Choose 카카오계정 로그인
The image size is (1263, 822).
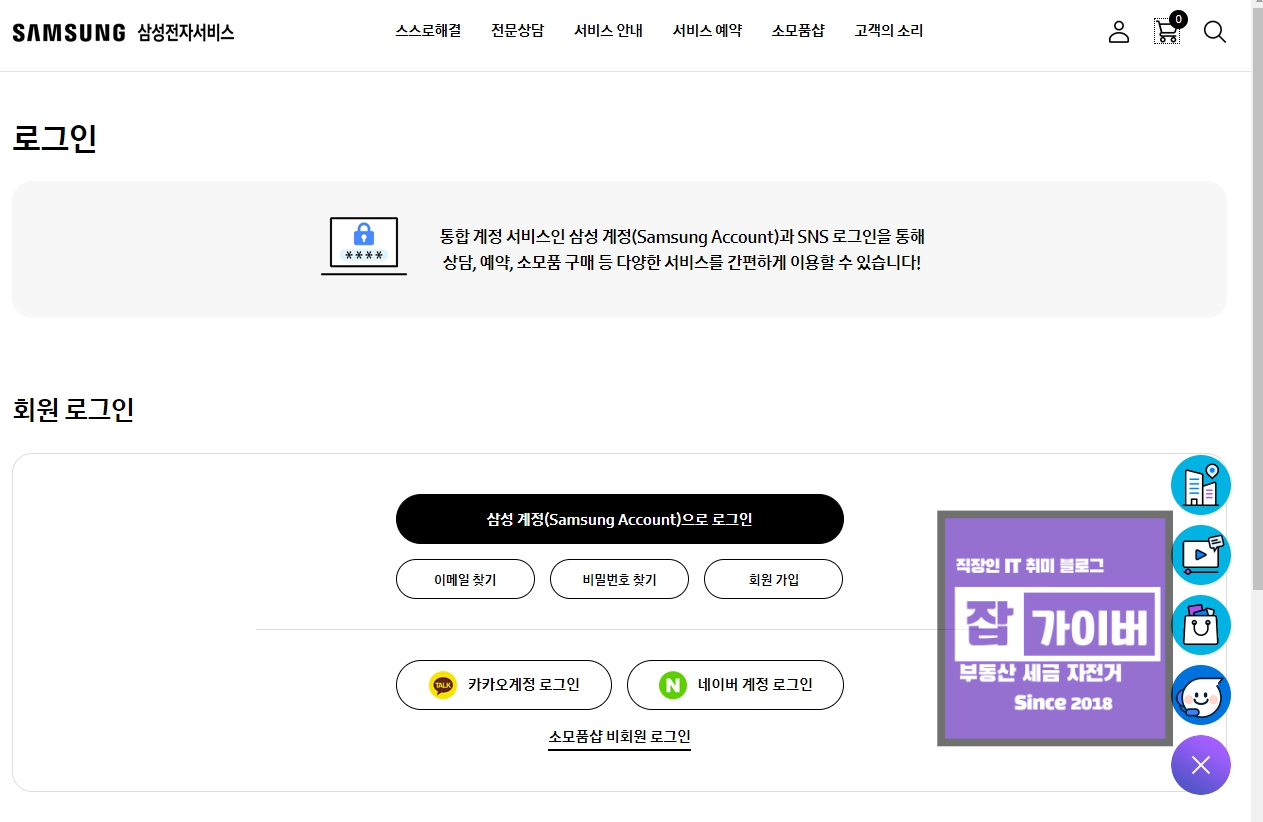[x=504, y=685]
